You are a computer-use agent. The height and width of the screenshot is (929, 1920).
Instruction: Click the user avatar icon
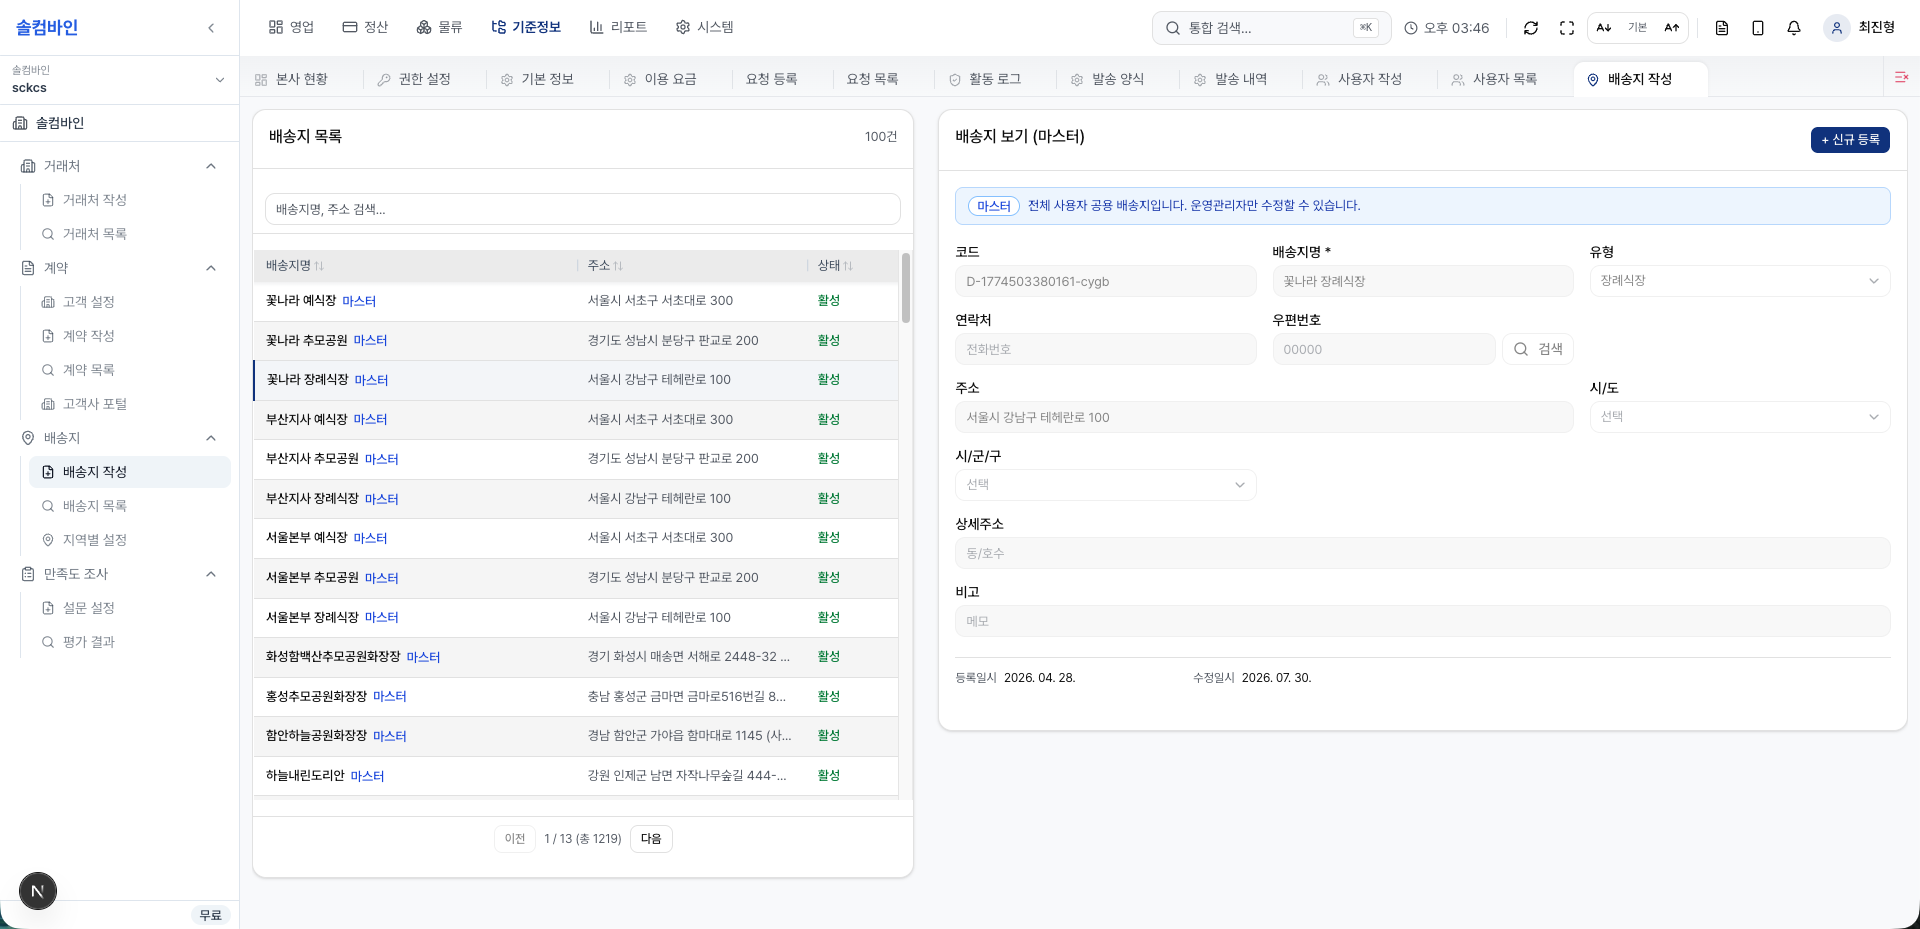[1836, 28]
